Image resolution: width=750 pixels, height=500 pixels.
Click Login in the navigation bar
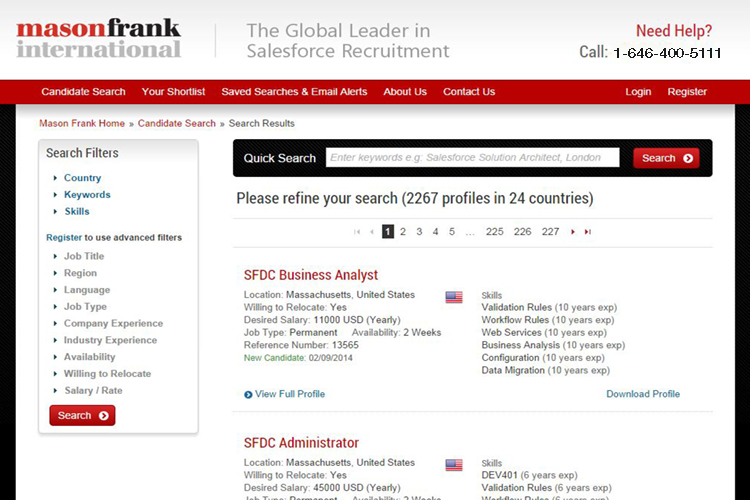coord(638,92)
